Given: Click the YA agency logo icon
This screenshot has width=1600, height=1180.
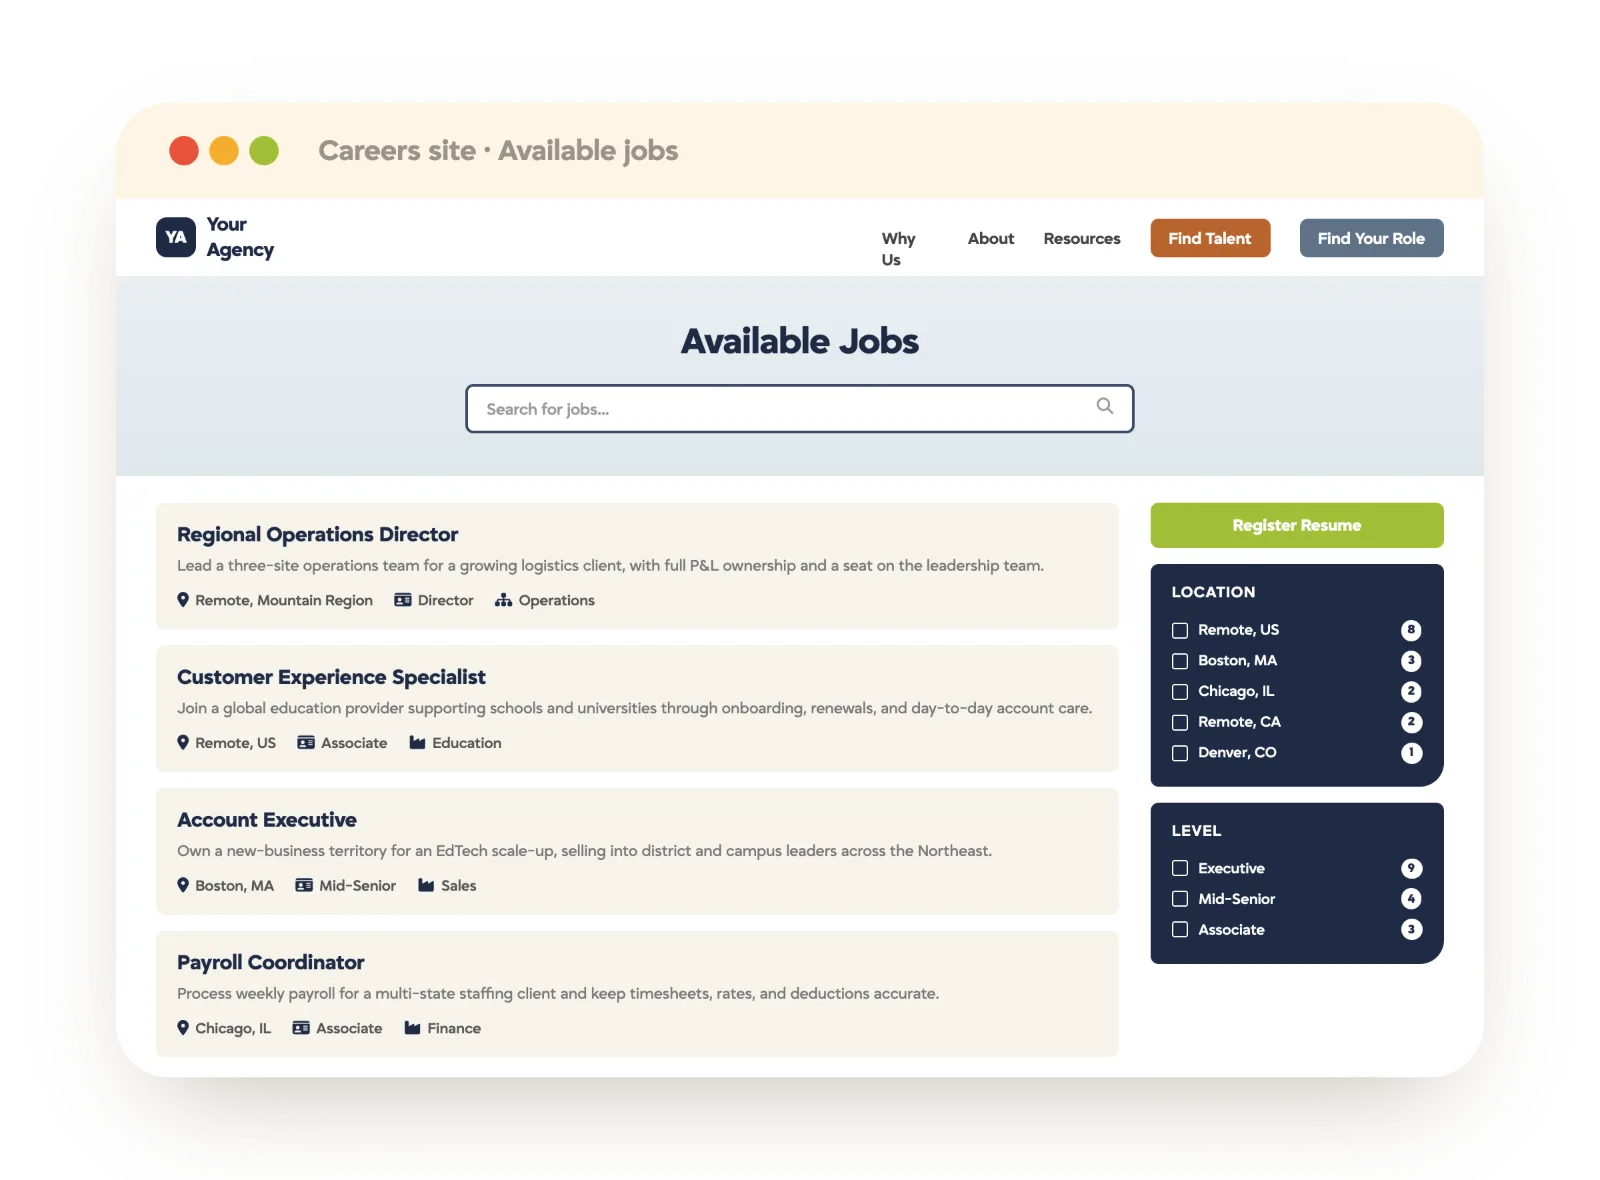Looking at the screenshot, I should click(176, 237).
